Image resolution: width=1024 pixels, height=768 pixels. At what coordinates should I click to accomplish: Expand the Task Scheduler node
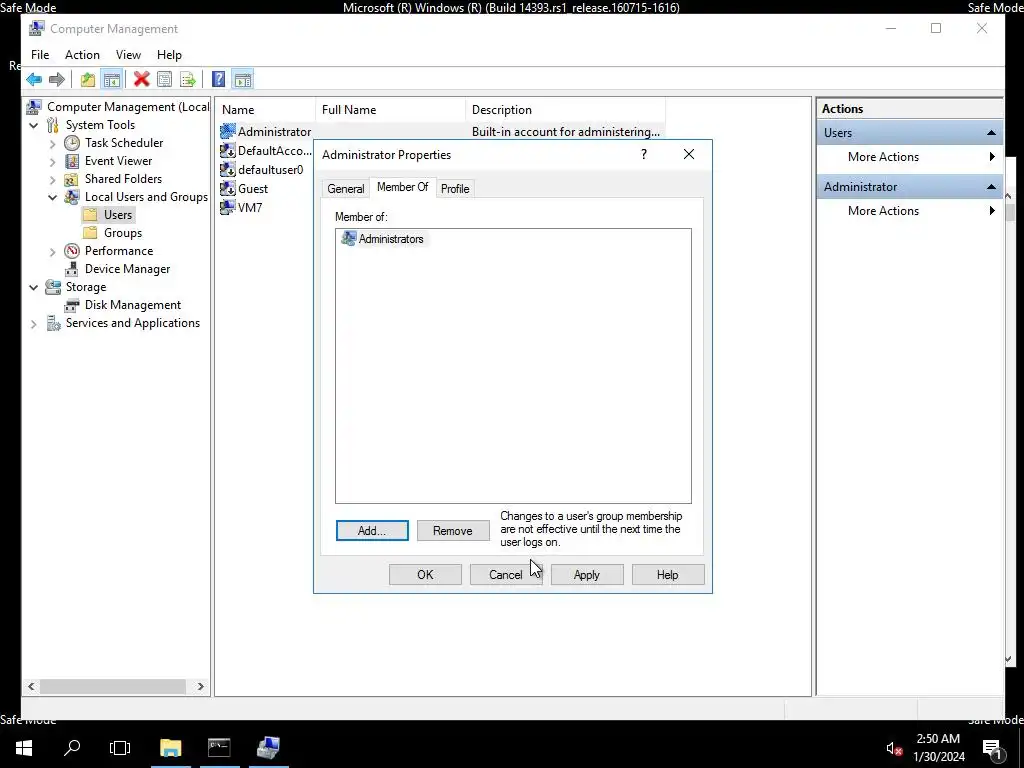click(53, 143)
